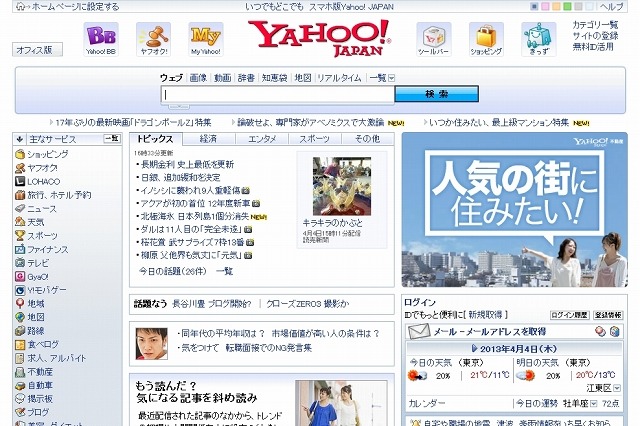
Task: Click the news (ニュース) sidebar icon
Action: tap(20, 209)
